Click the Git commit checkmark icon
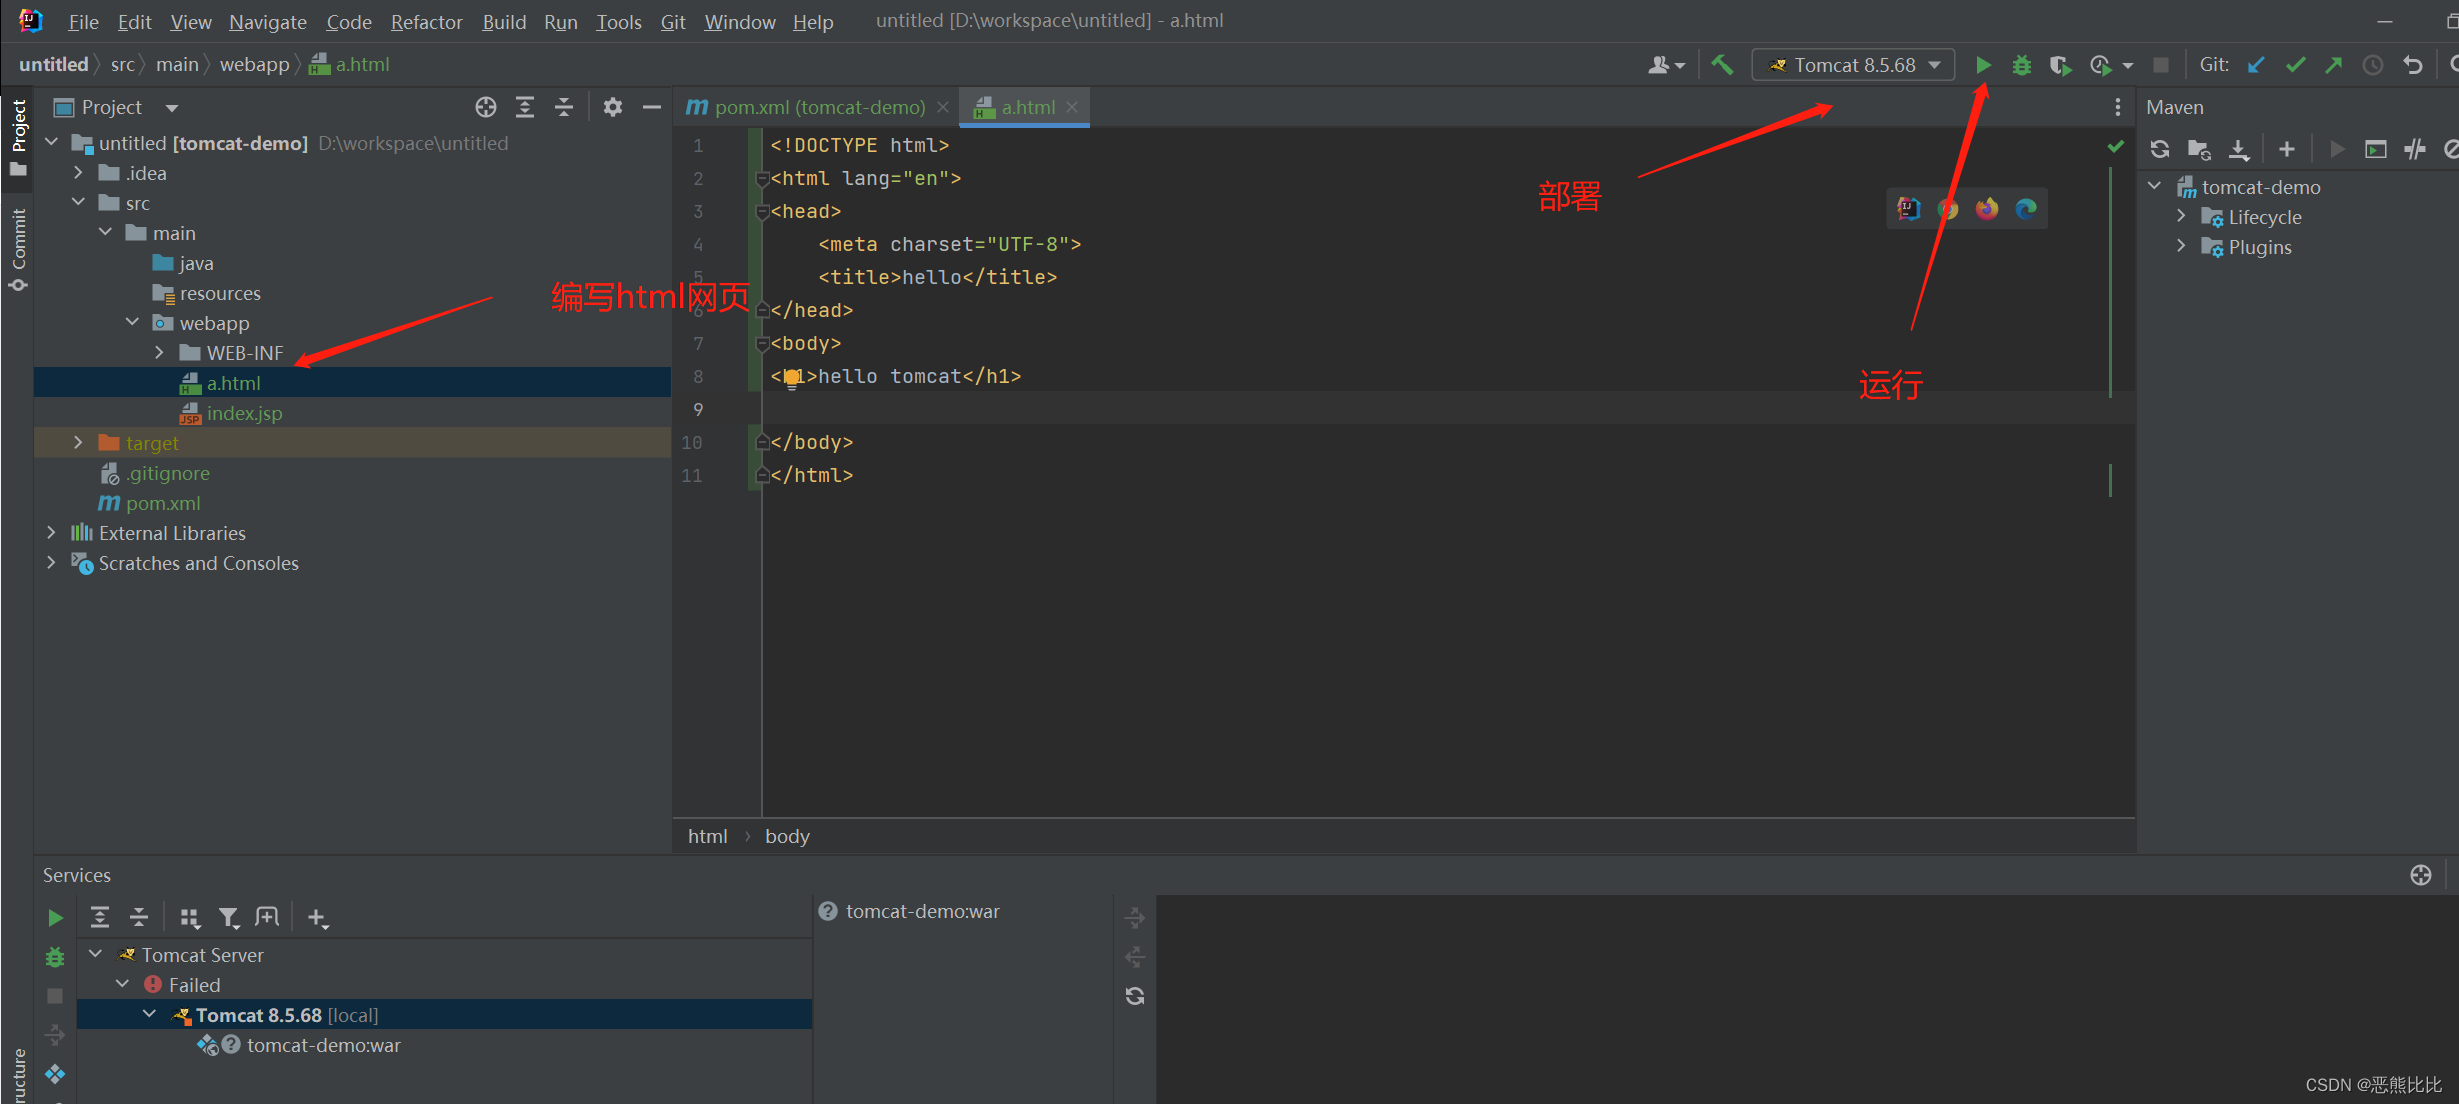This screenshot has width=2459, height=1104. 2296,65
